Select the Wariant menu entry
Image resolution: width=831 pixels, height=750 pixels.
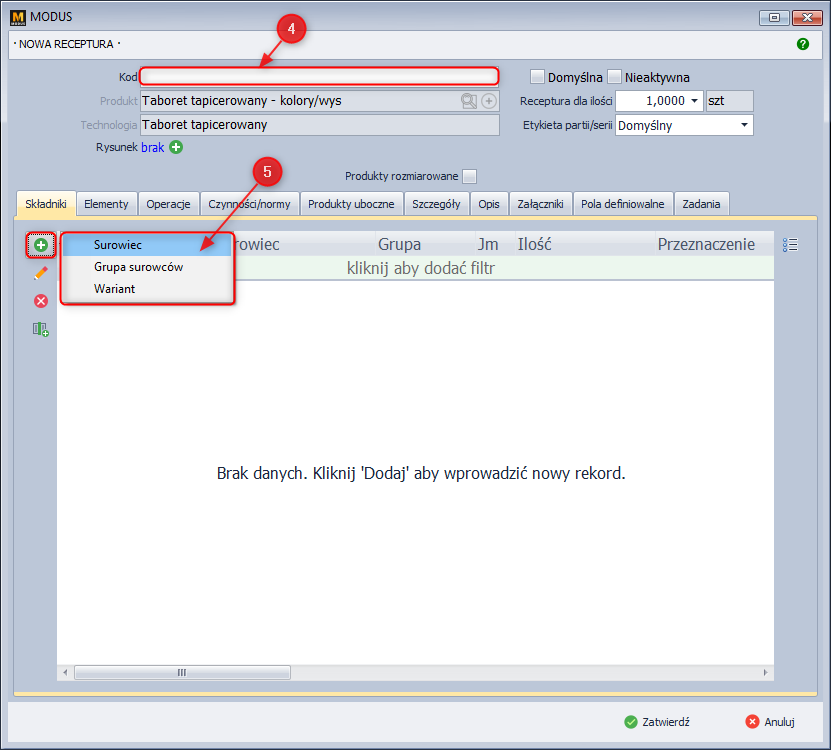[x=147, y=289]
